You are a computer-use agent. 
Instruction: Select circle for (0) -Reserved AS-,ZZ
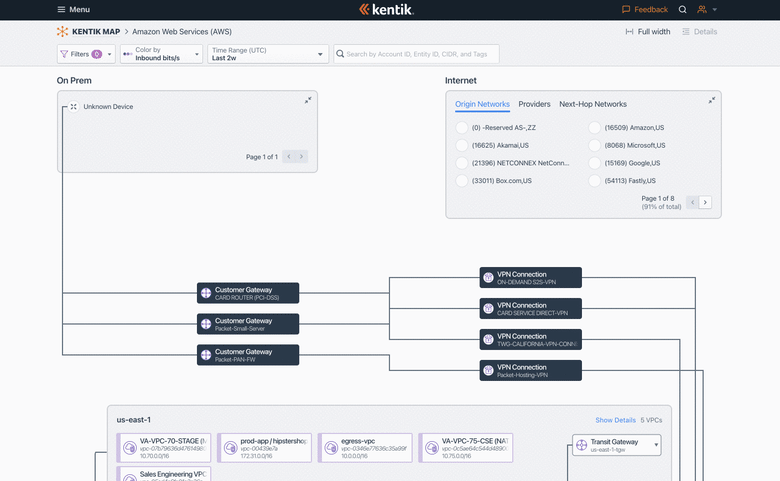(462, 127)
